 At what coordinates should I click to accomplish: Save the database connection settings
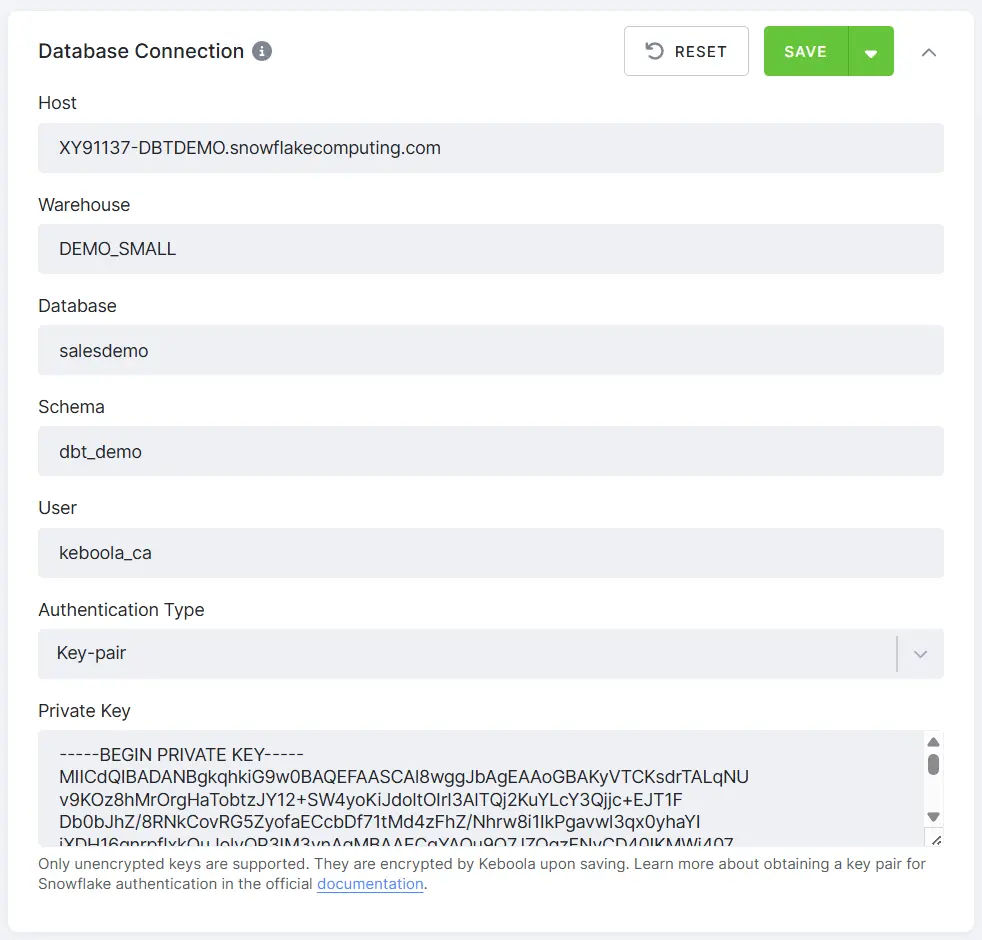coord(805,51)
